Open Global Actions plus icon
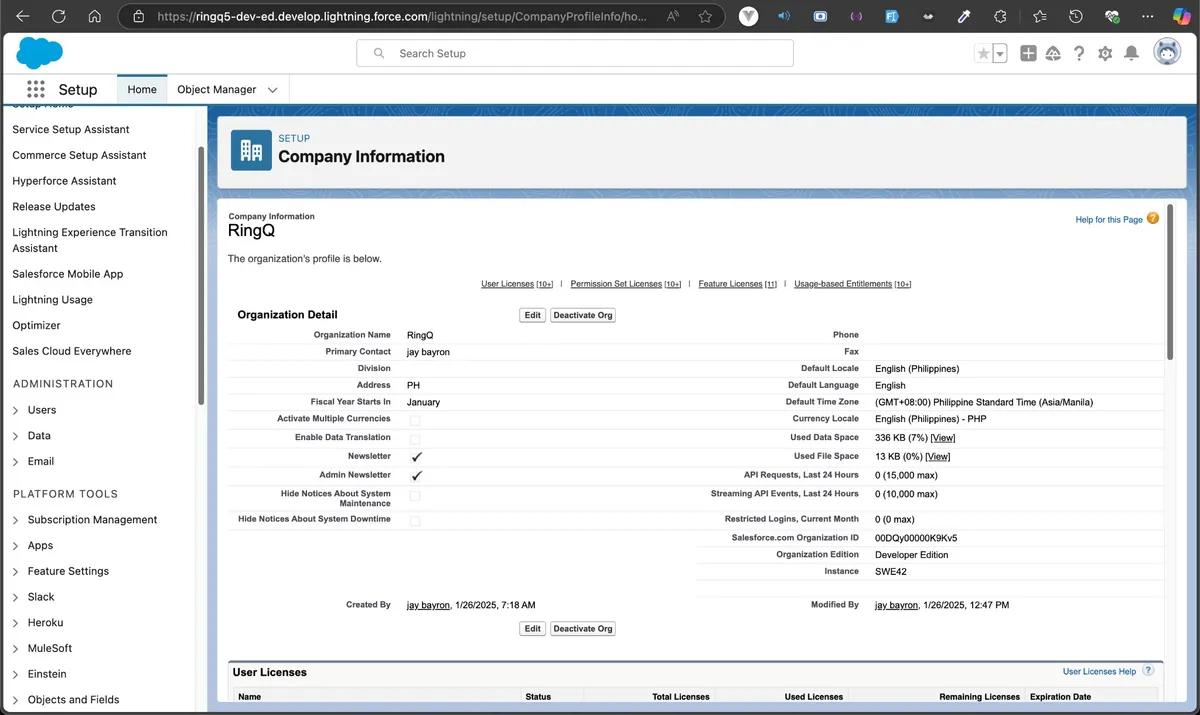The image size is (1200, 715). click(1028, 54)
